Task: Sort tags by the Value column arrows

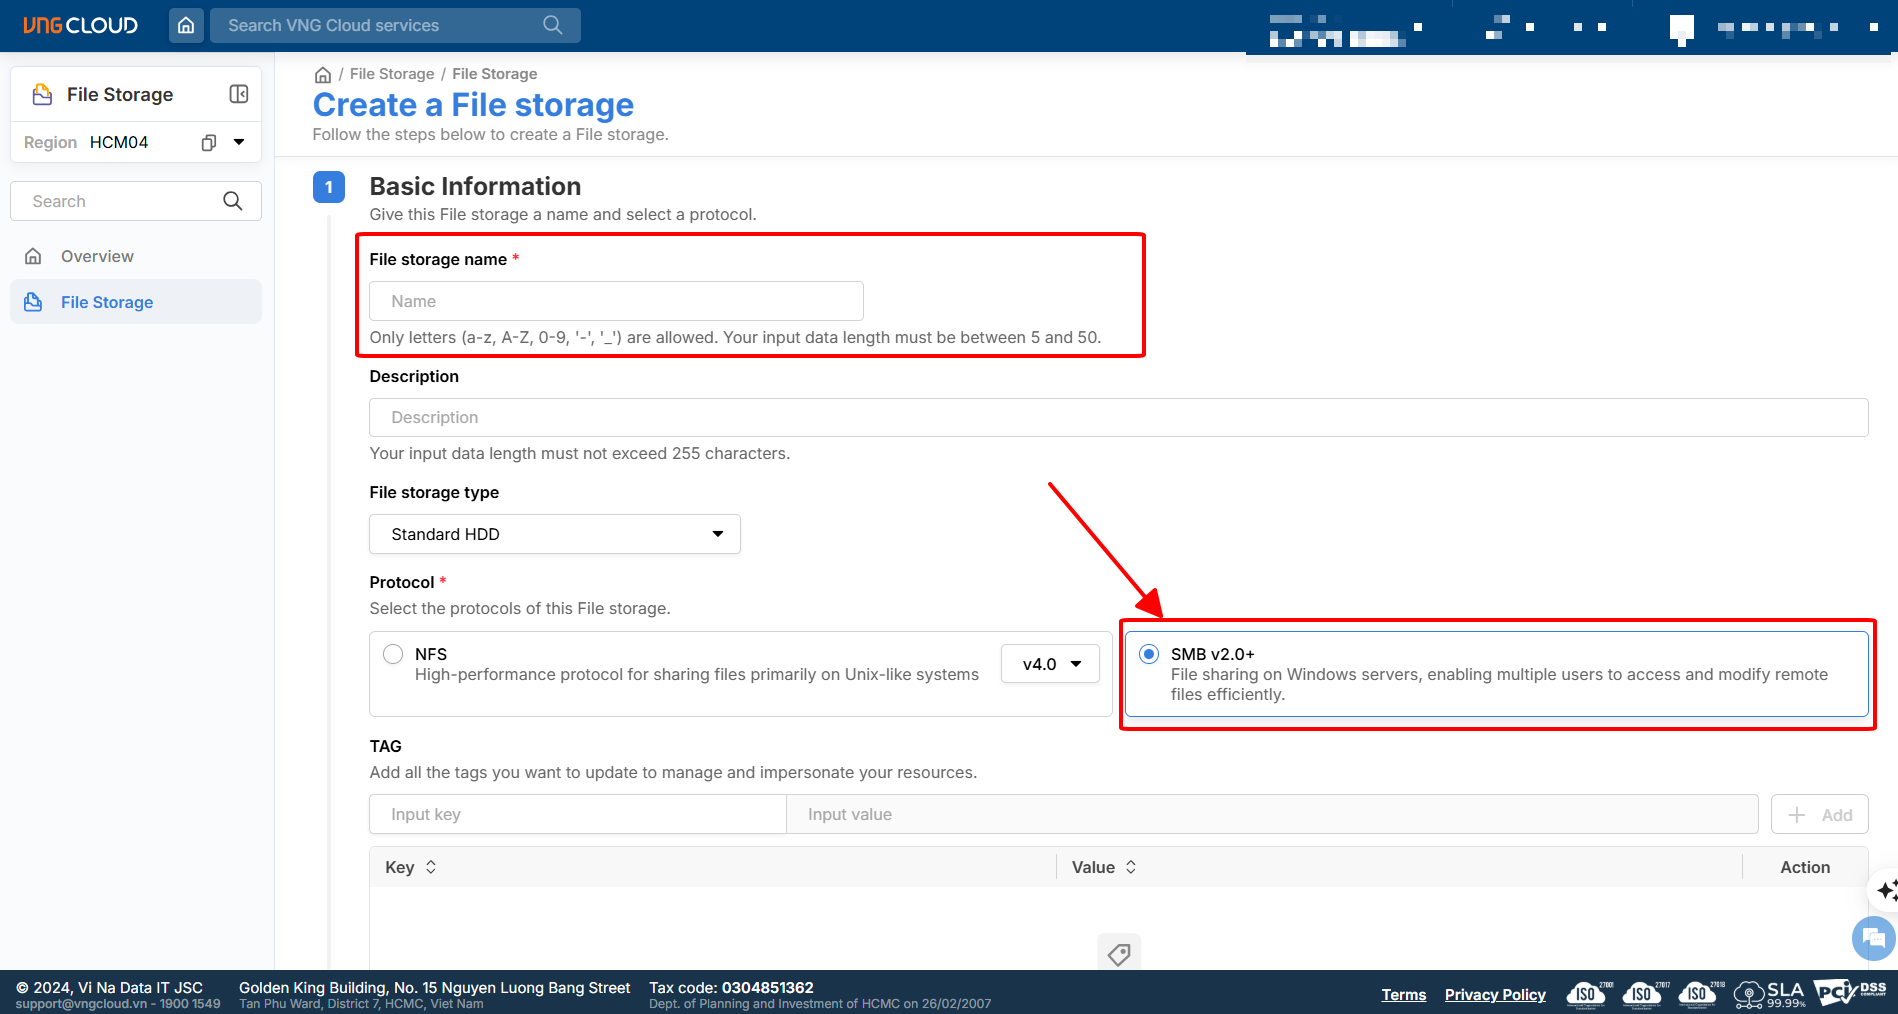Action: pos(1131,867)
